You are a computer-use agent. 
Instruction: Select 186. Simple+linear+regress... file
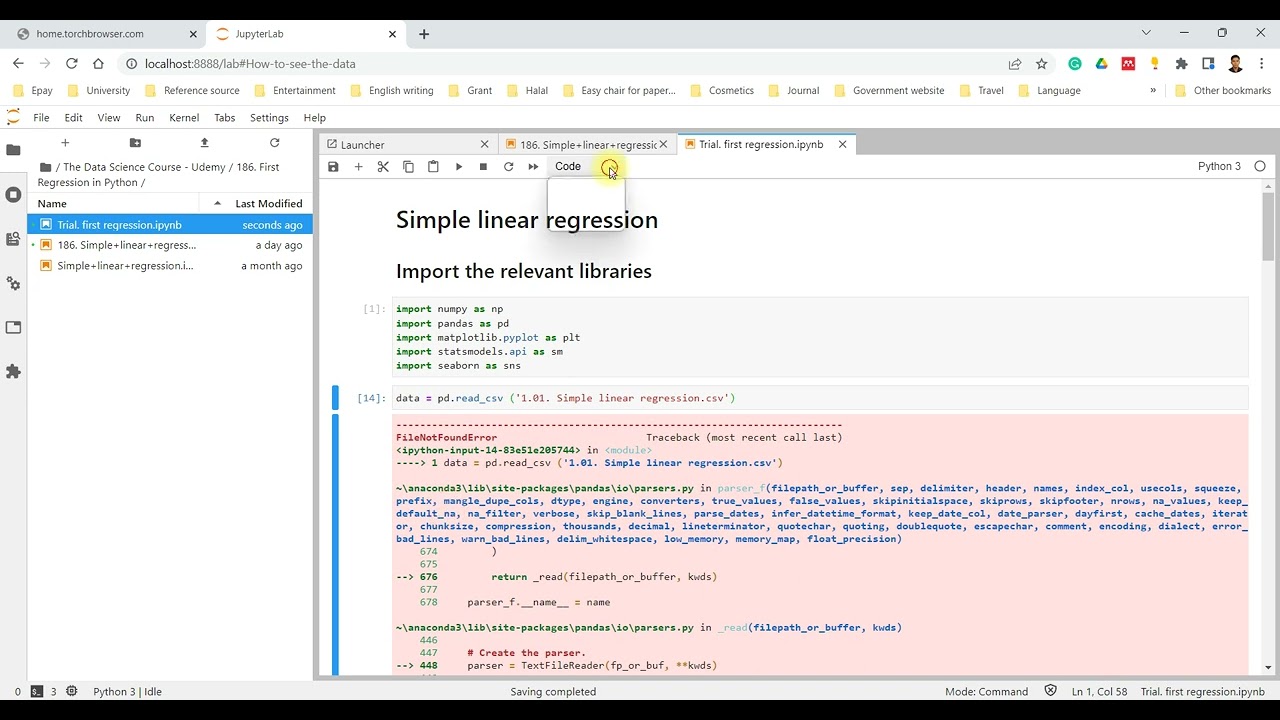click(170, 245)
